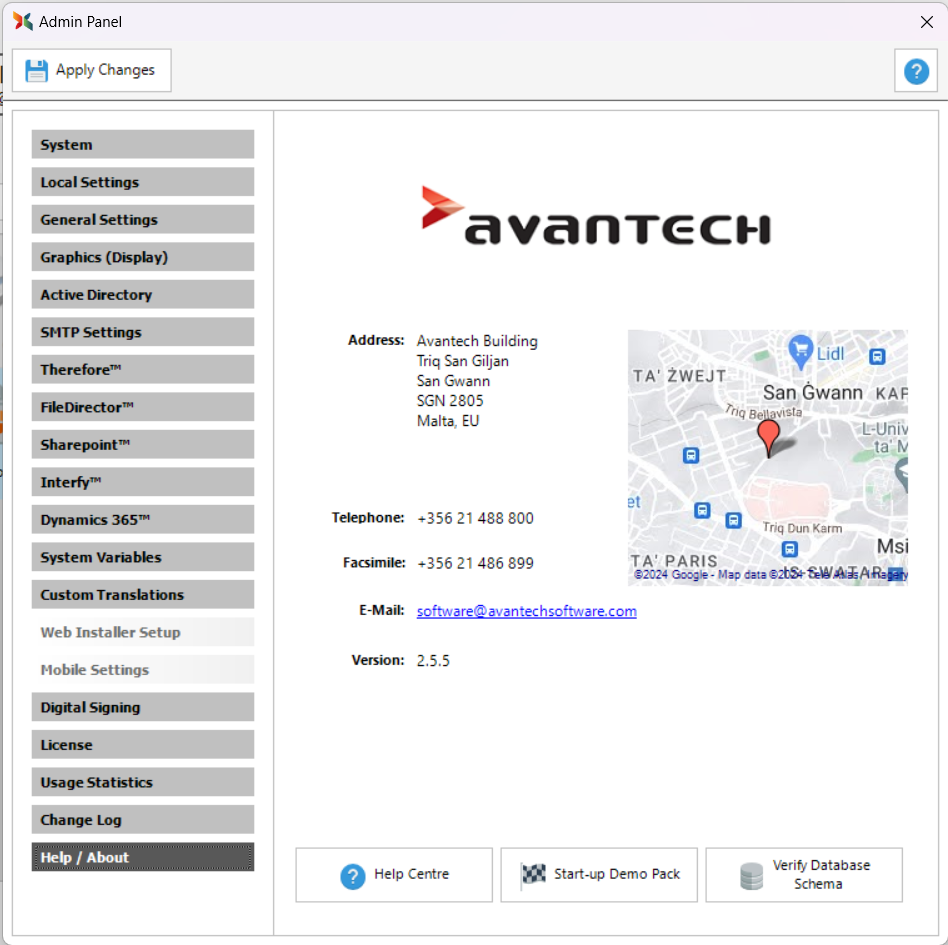Click the Help Centre question mark icon
This screenshot has height=945, width=948.
click(x=353, y=876)
